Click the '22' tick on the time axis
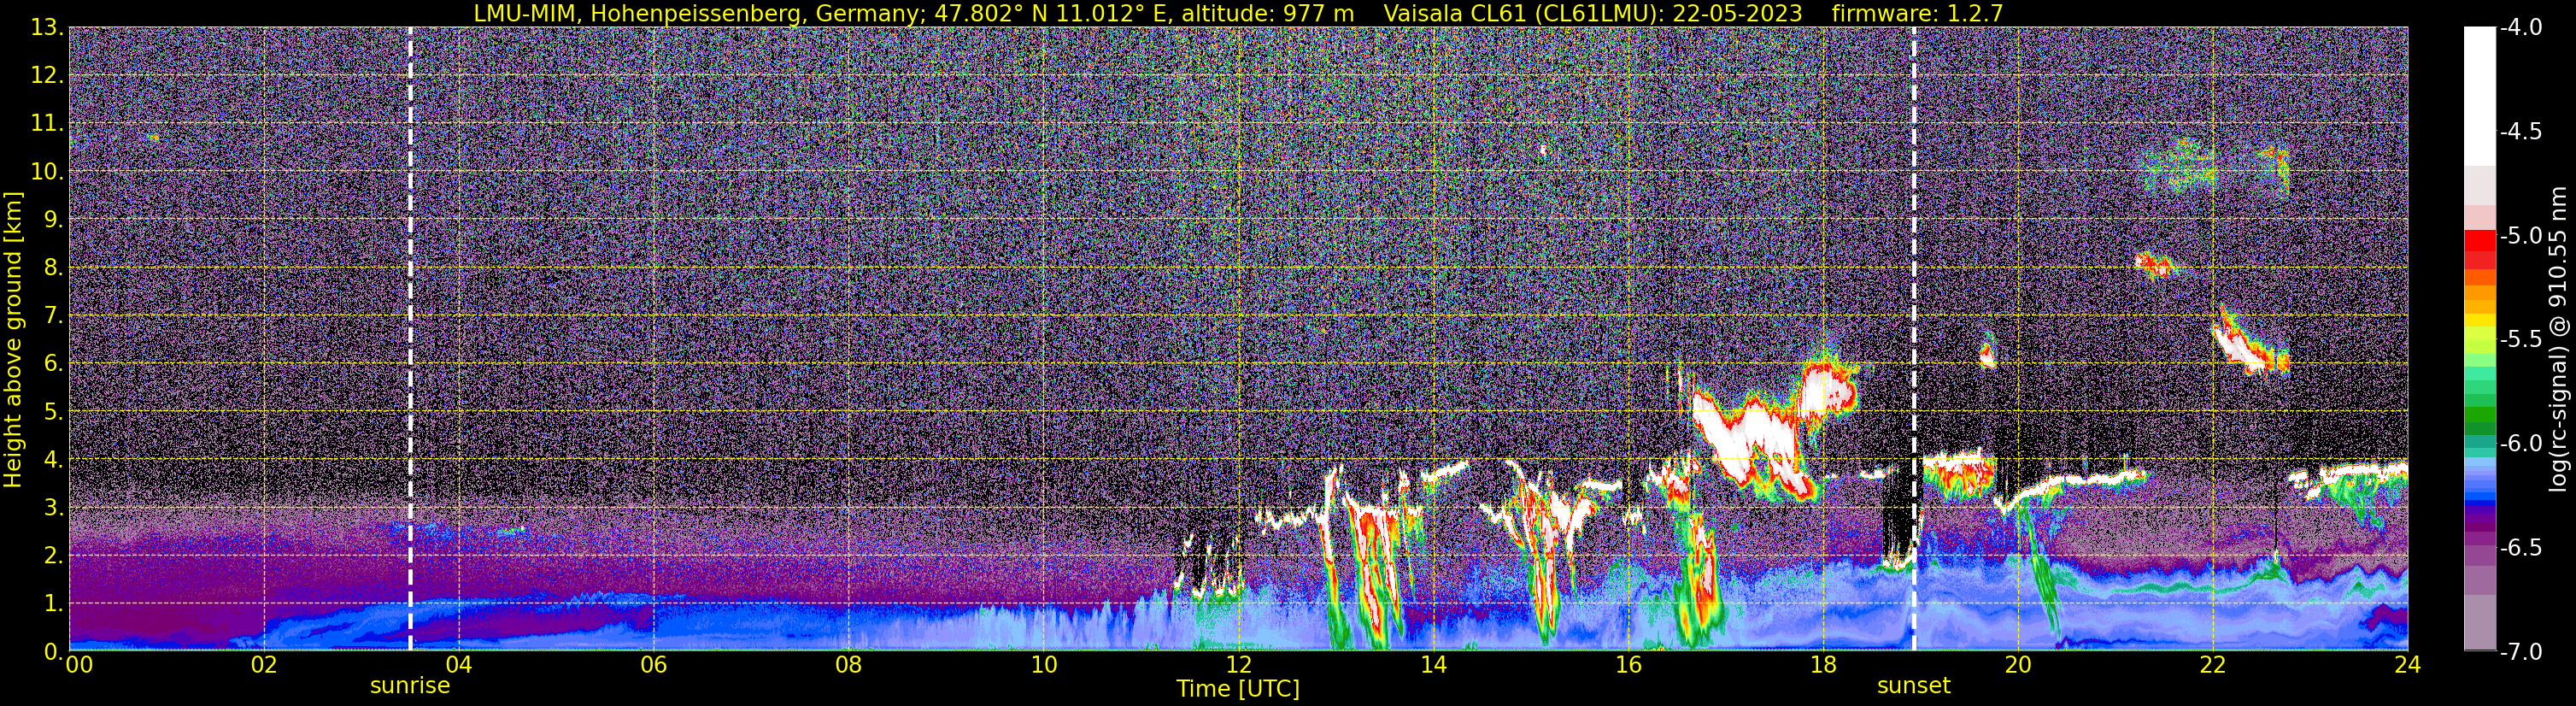The width and height of the screenshot is (2576, 706). click(2213, 664)
